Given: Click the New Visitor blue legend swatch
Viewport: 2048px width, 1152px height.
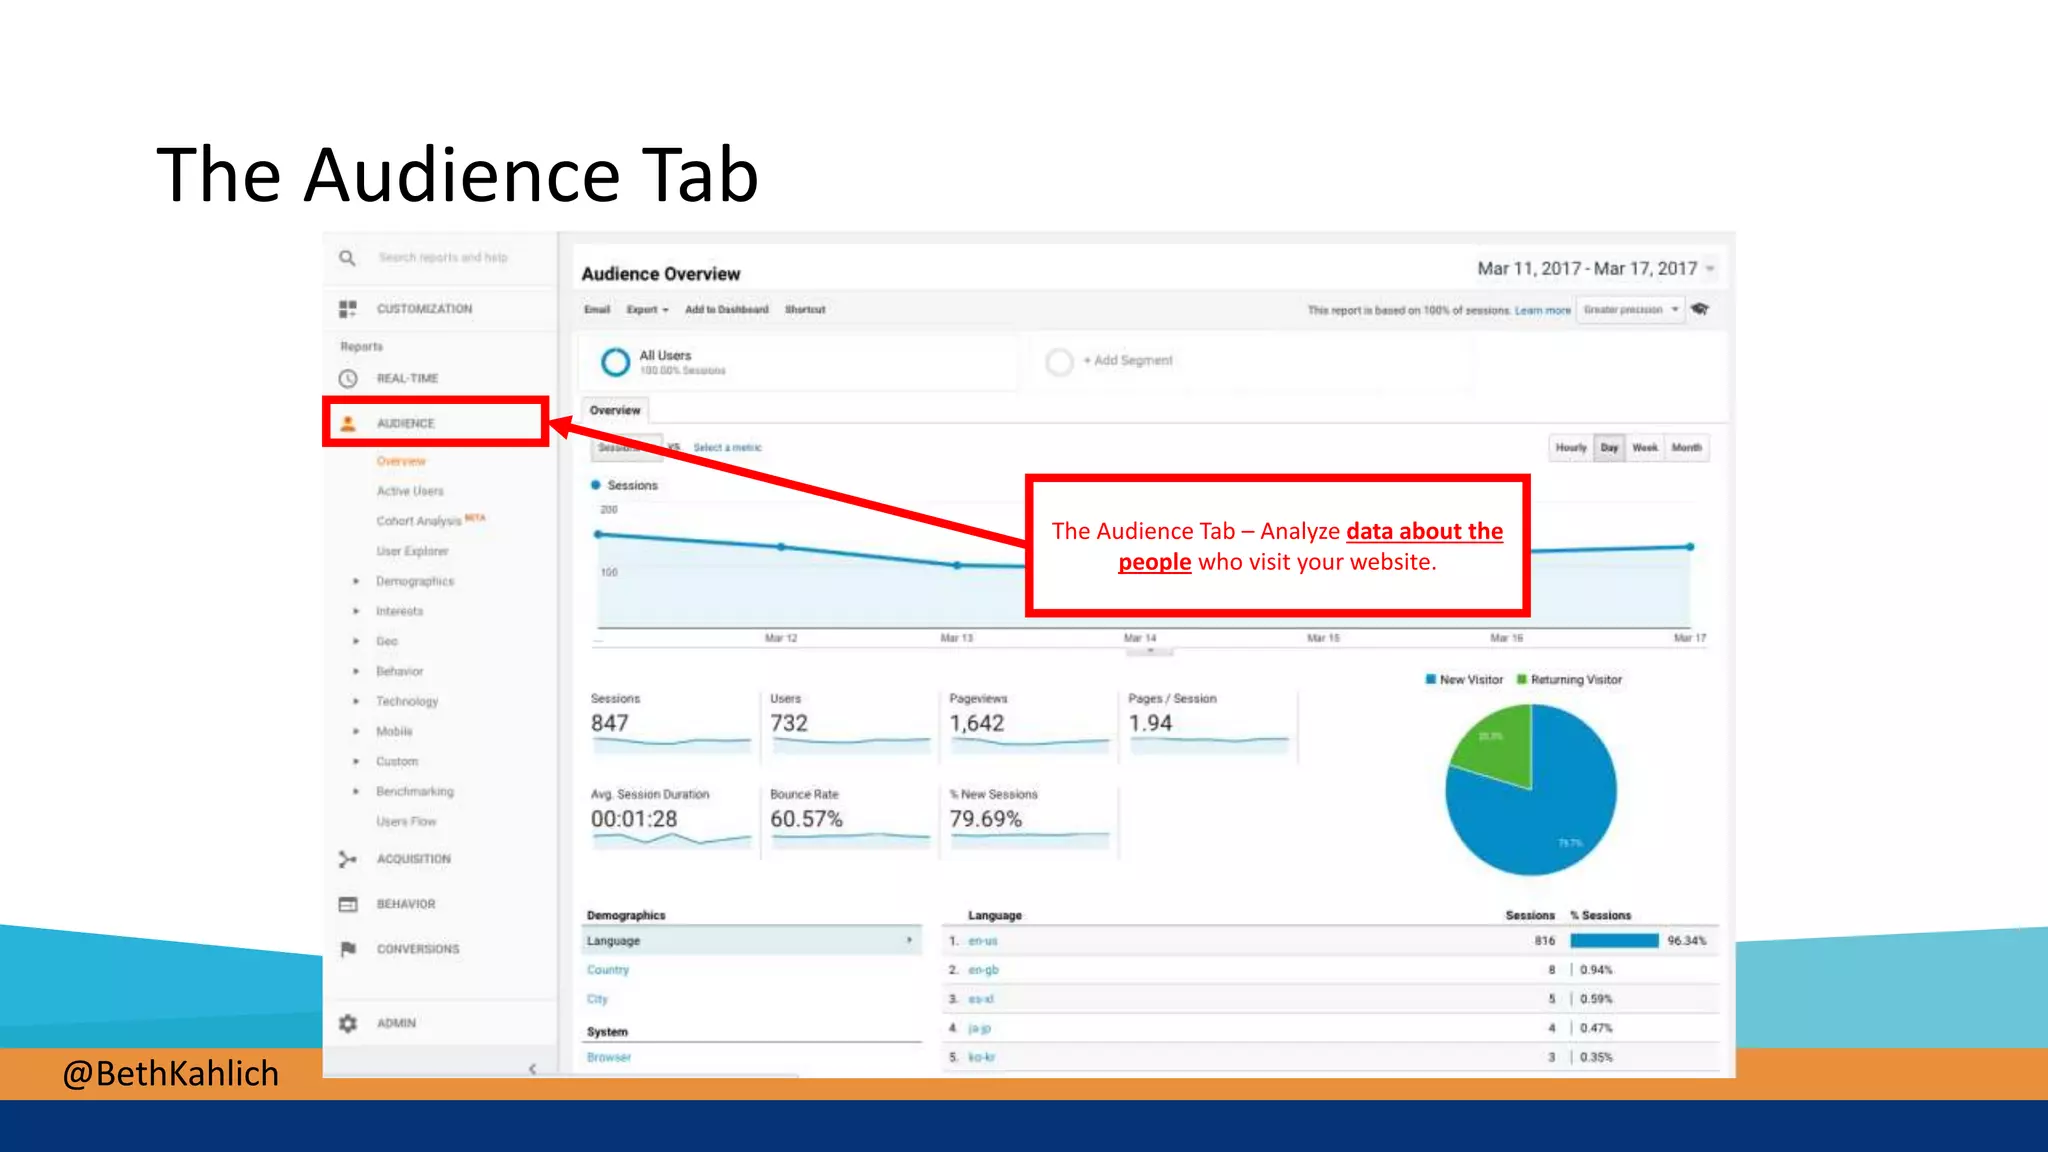Looking at the screenshot, I should point(1431,680).
